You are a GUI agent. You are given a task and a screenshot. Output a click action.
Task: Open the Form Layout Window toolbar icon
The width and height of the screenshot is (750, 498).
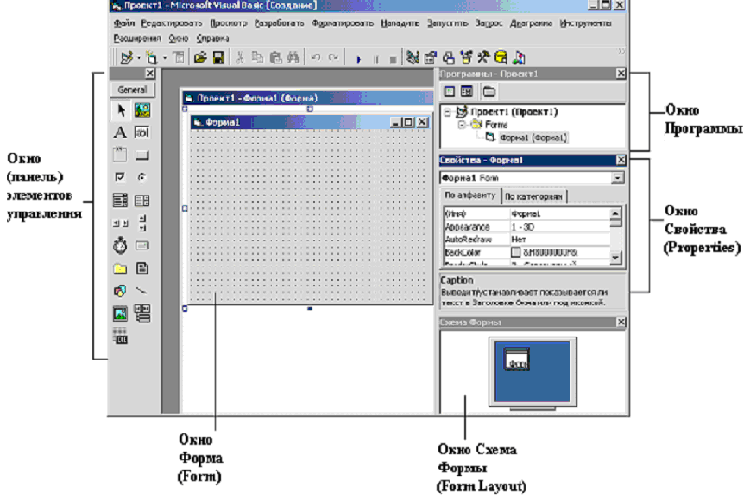pos(448,58)
